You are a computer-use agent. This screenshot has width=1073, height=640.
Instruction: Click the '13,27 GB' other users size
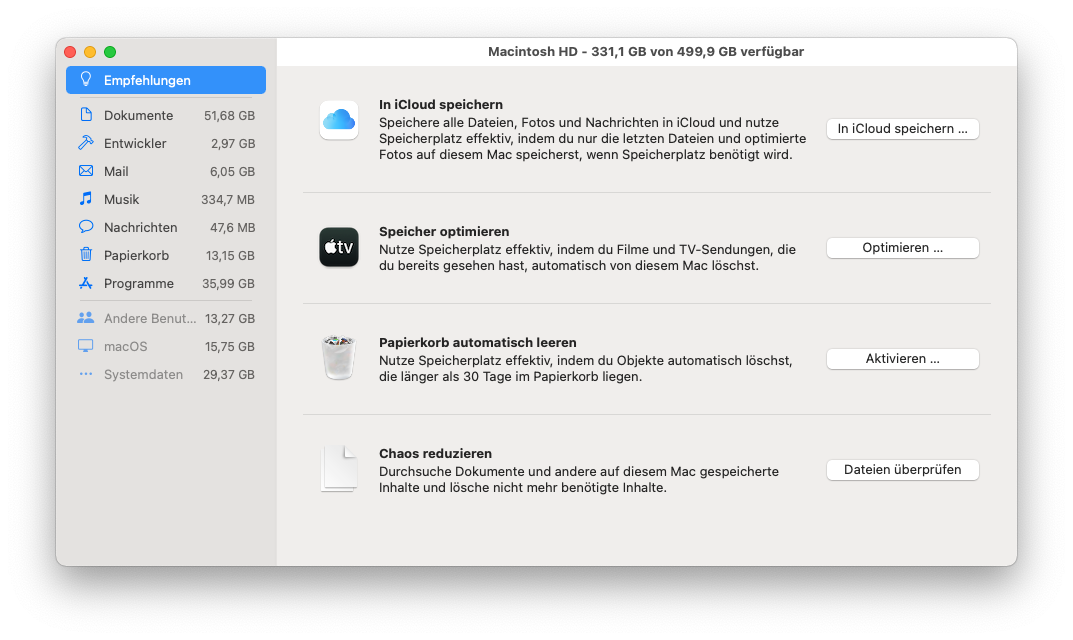pos(230,319)
